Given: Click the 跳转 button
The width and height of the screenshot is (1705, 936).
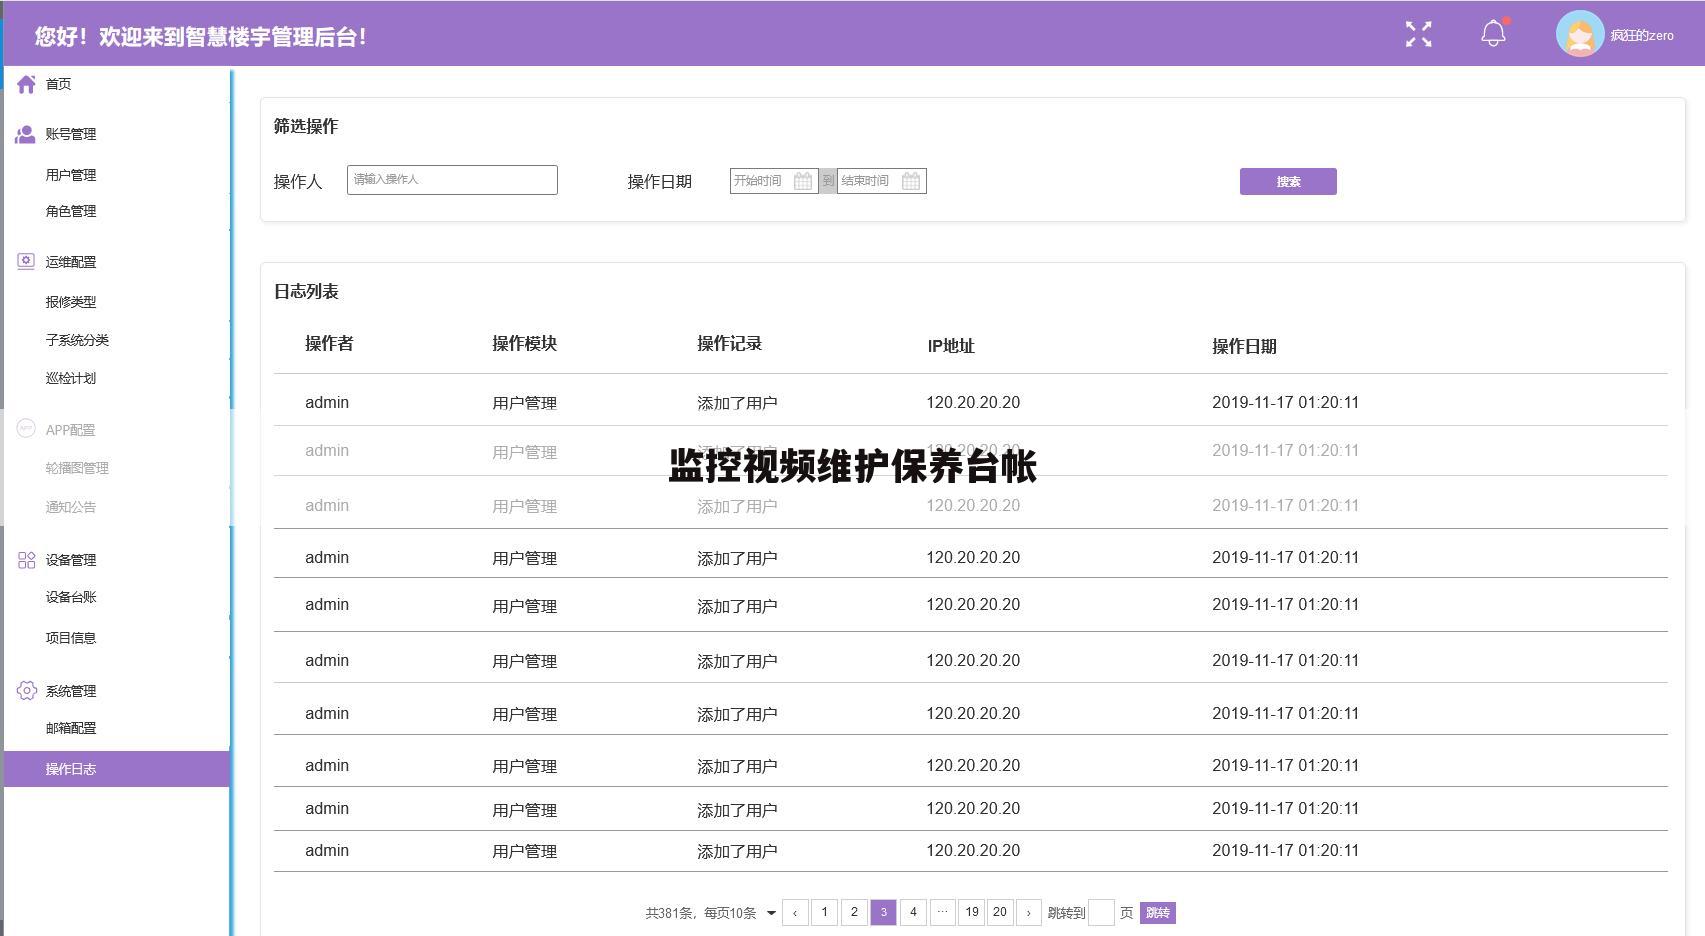Looking at the screenshot, I should pyautogui.click(x=1158, y=913).
